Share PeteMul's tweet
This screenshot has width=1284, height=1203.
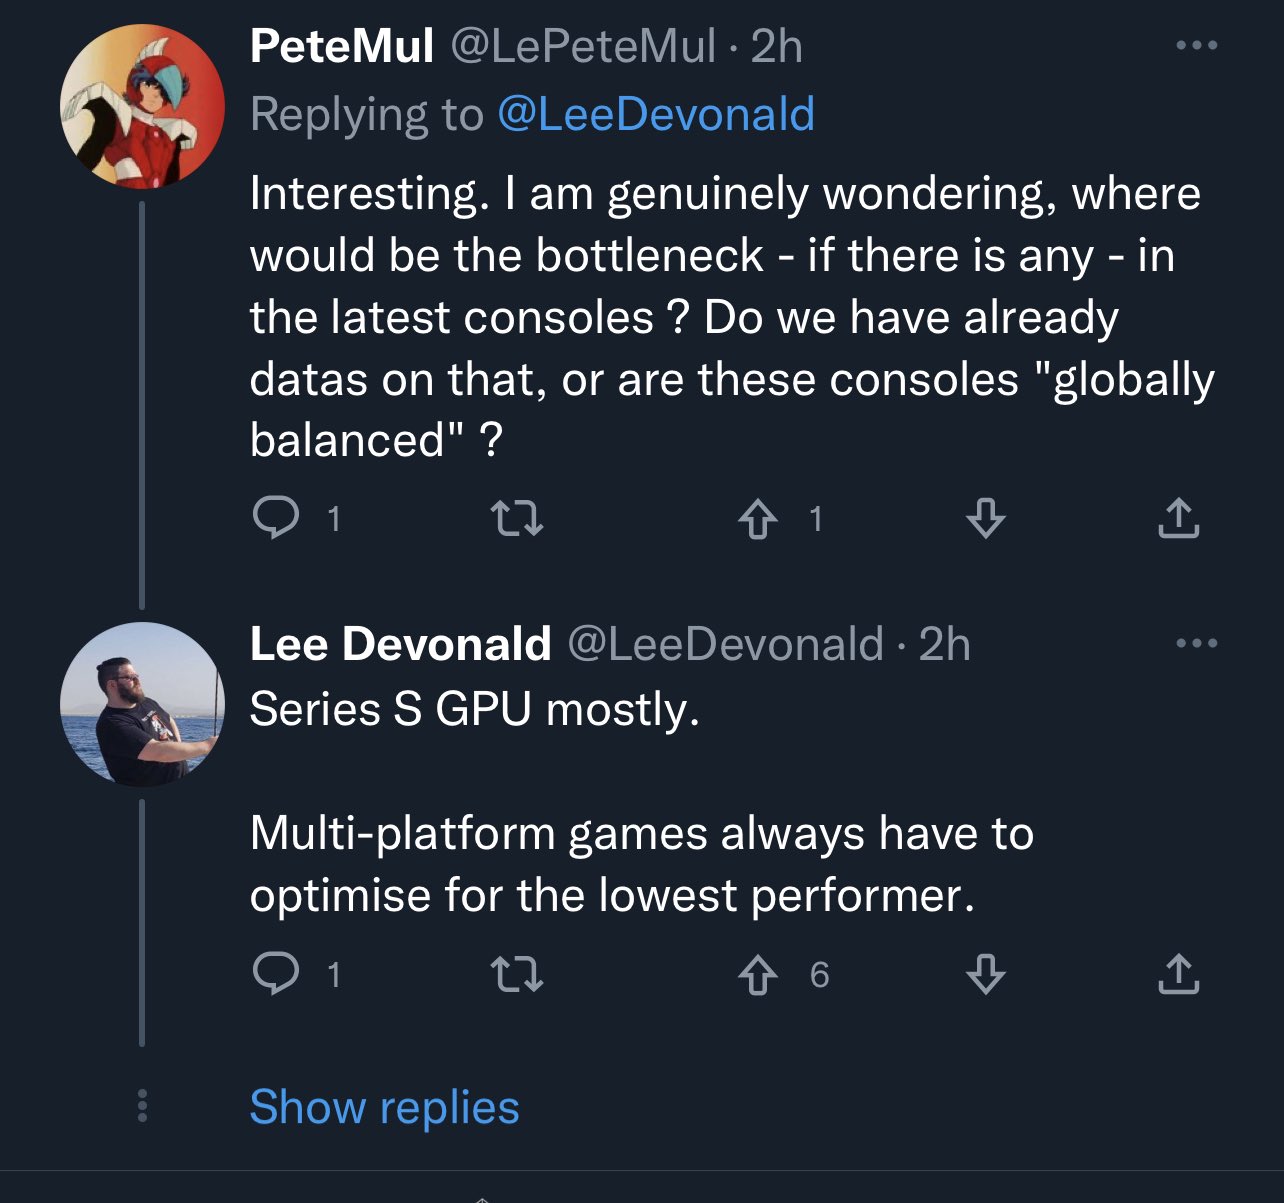(1179, 518)
